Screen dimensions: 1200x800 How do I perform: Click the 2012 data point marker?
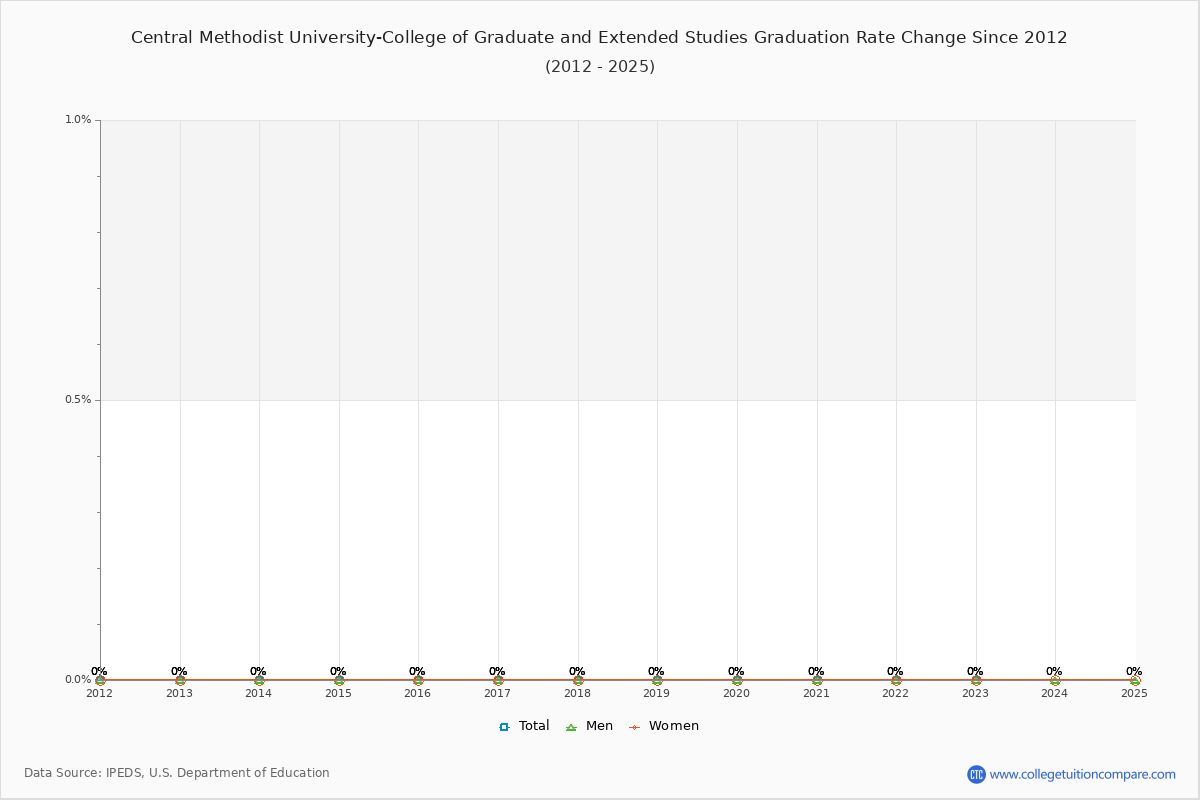tap(100, 680)
